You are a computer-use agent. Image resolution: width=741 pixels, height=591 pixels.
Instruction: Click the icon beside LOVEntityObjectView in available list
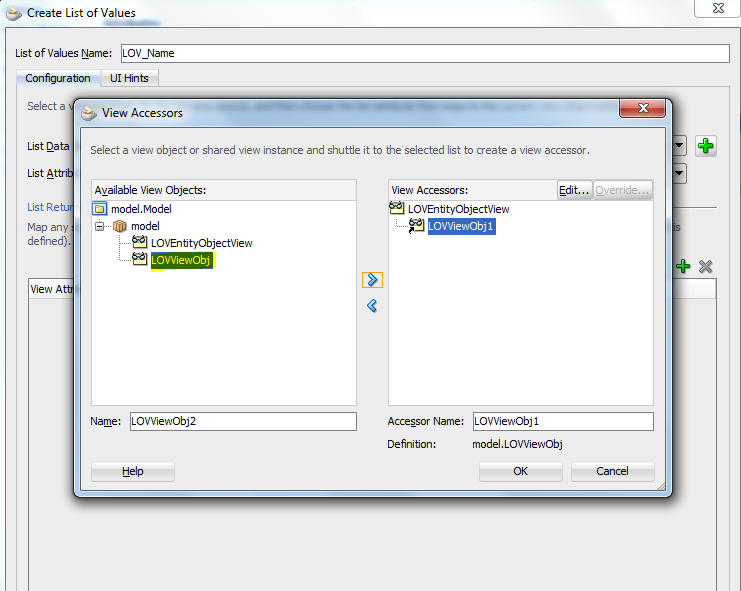click(139, 242)
